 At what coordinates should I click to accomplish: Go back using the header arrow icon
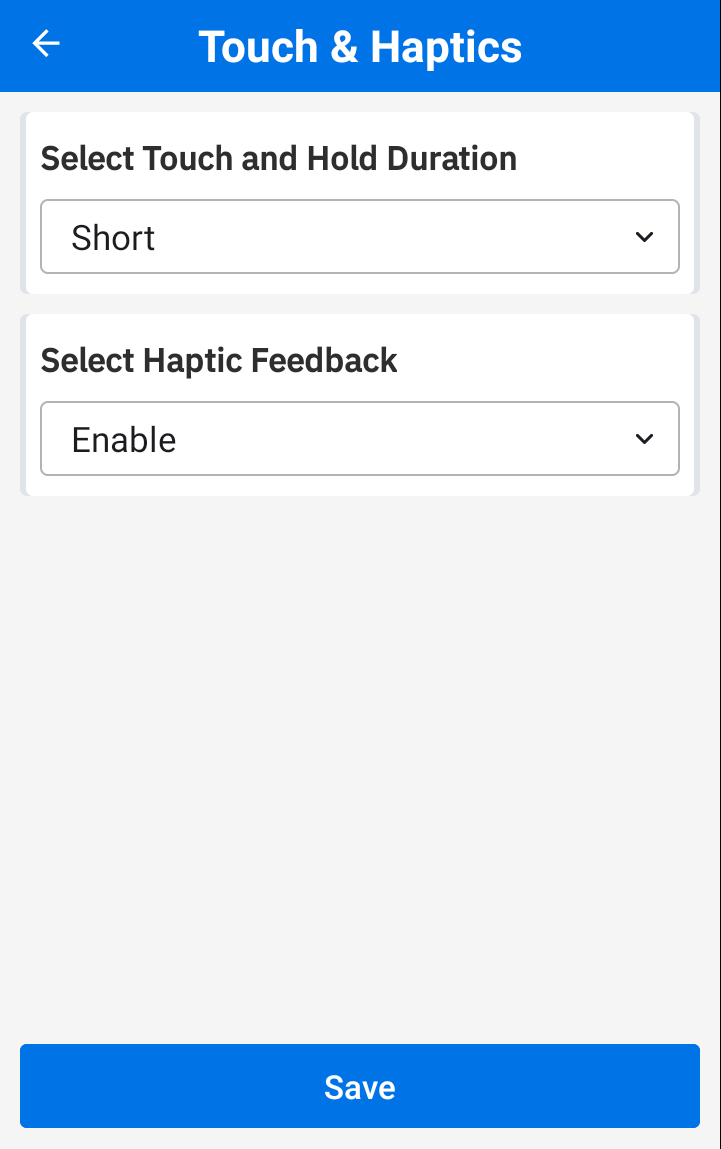tap(45, 43)
